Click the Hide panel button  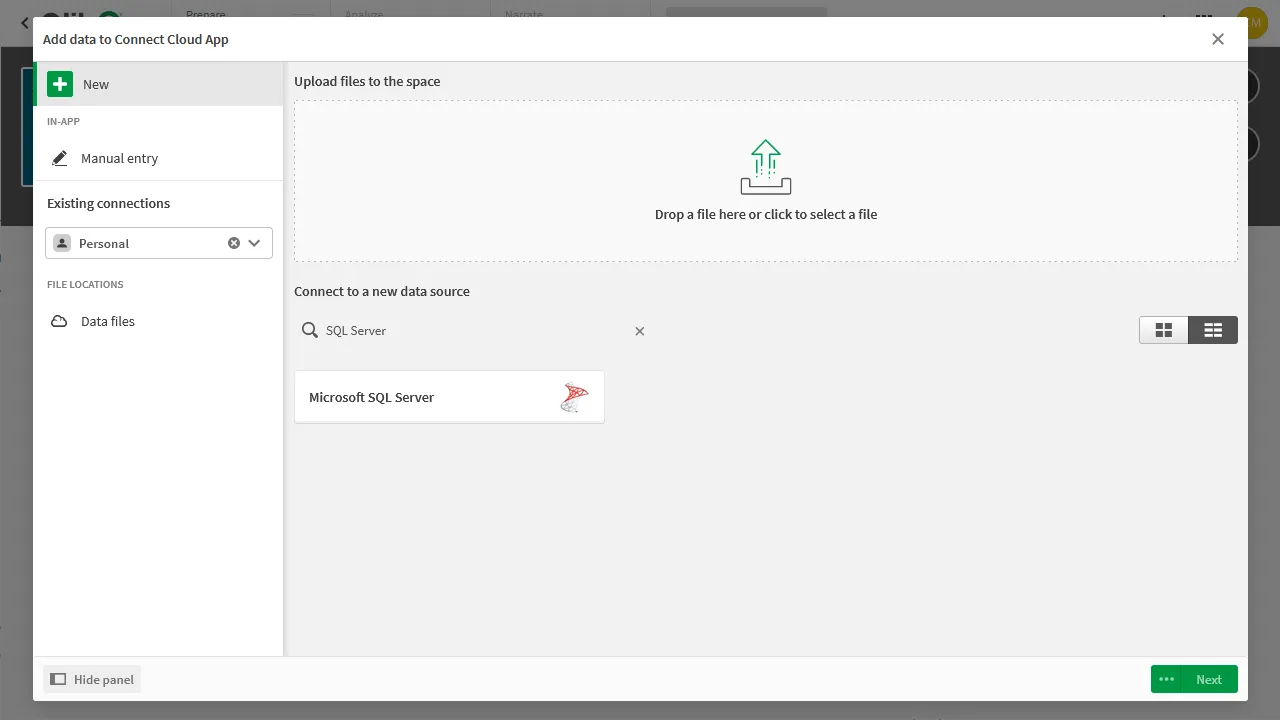(91, 679)
